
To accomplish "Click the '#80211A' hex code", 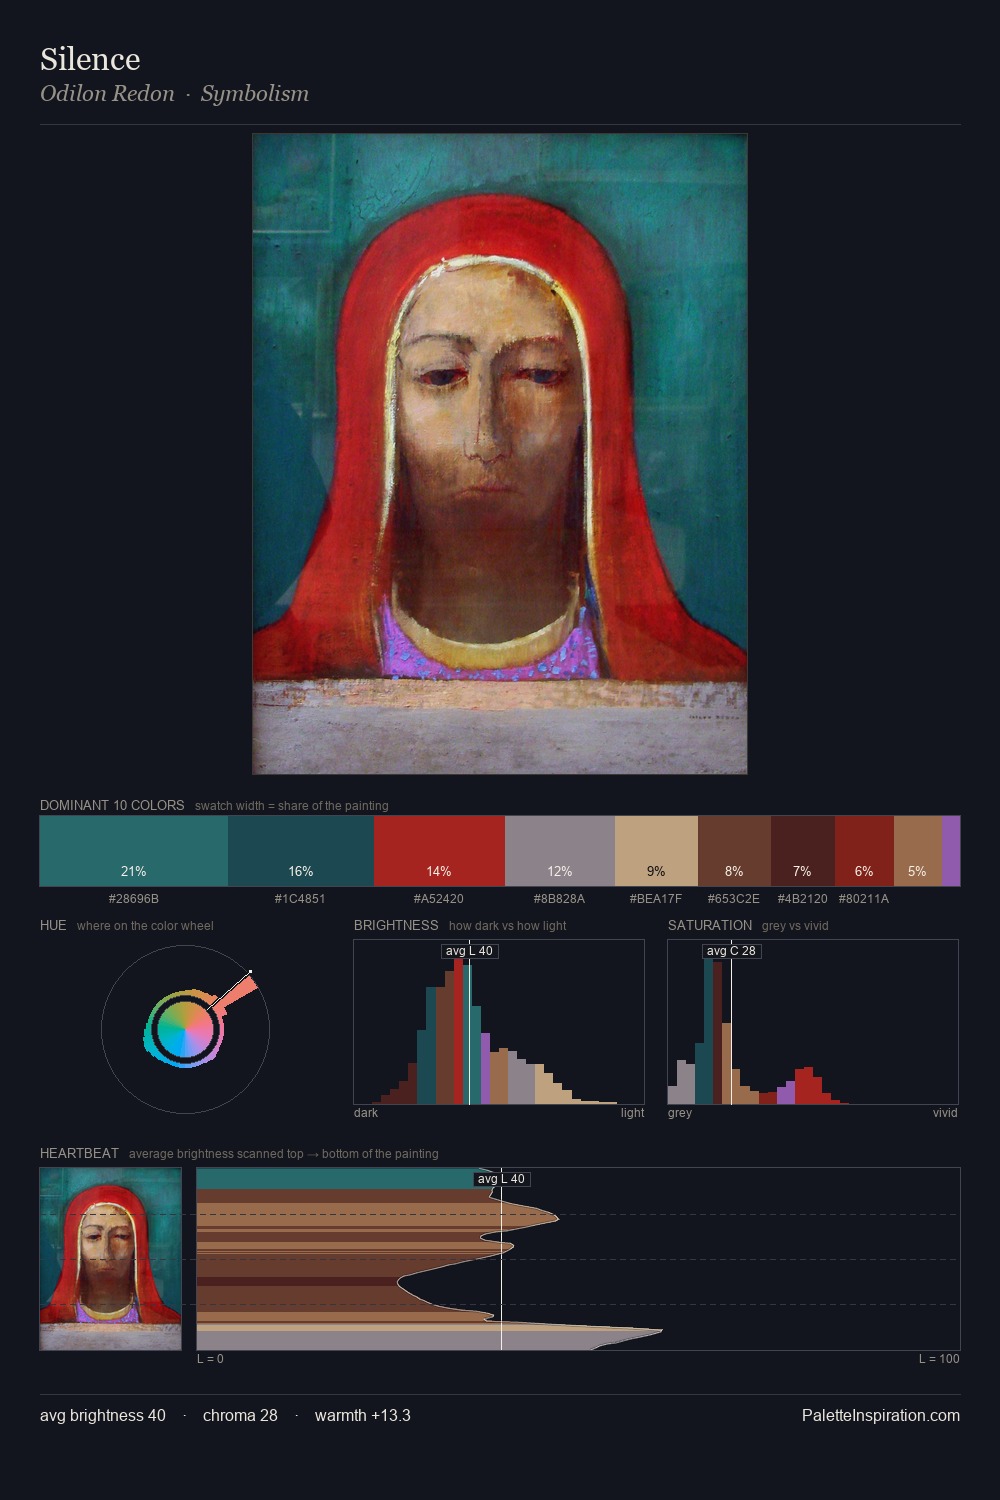I will tap(864, 899).
